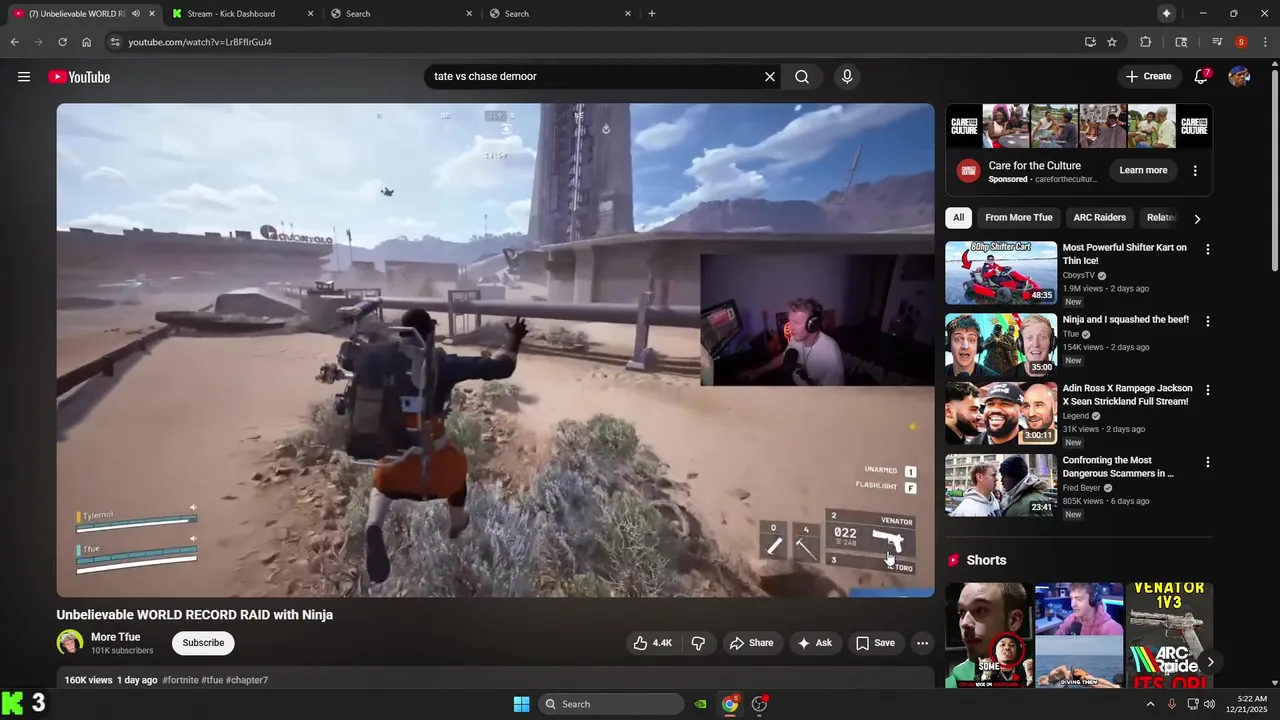
Task: Open options for Care for the Culture ad
Action: [x=1195, y=171]
